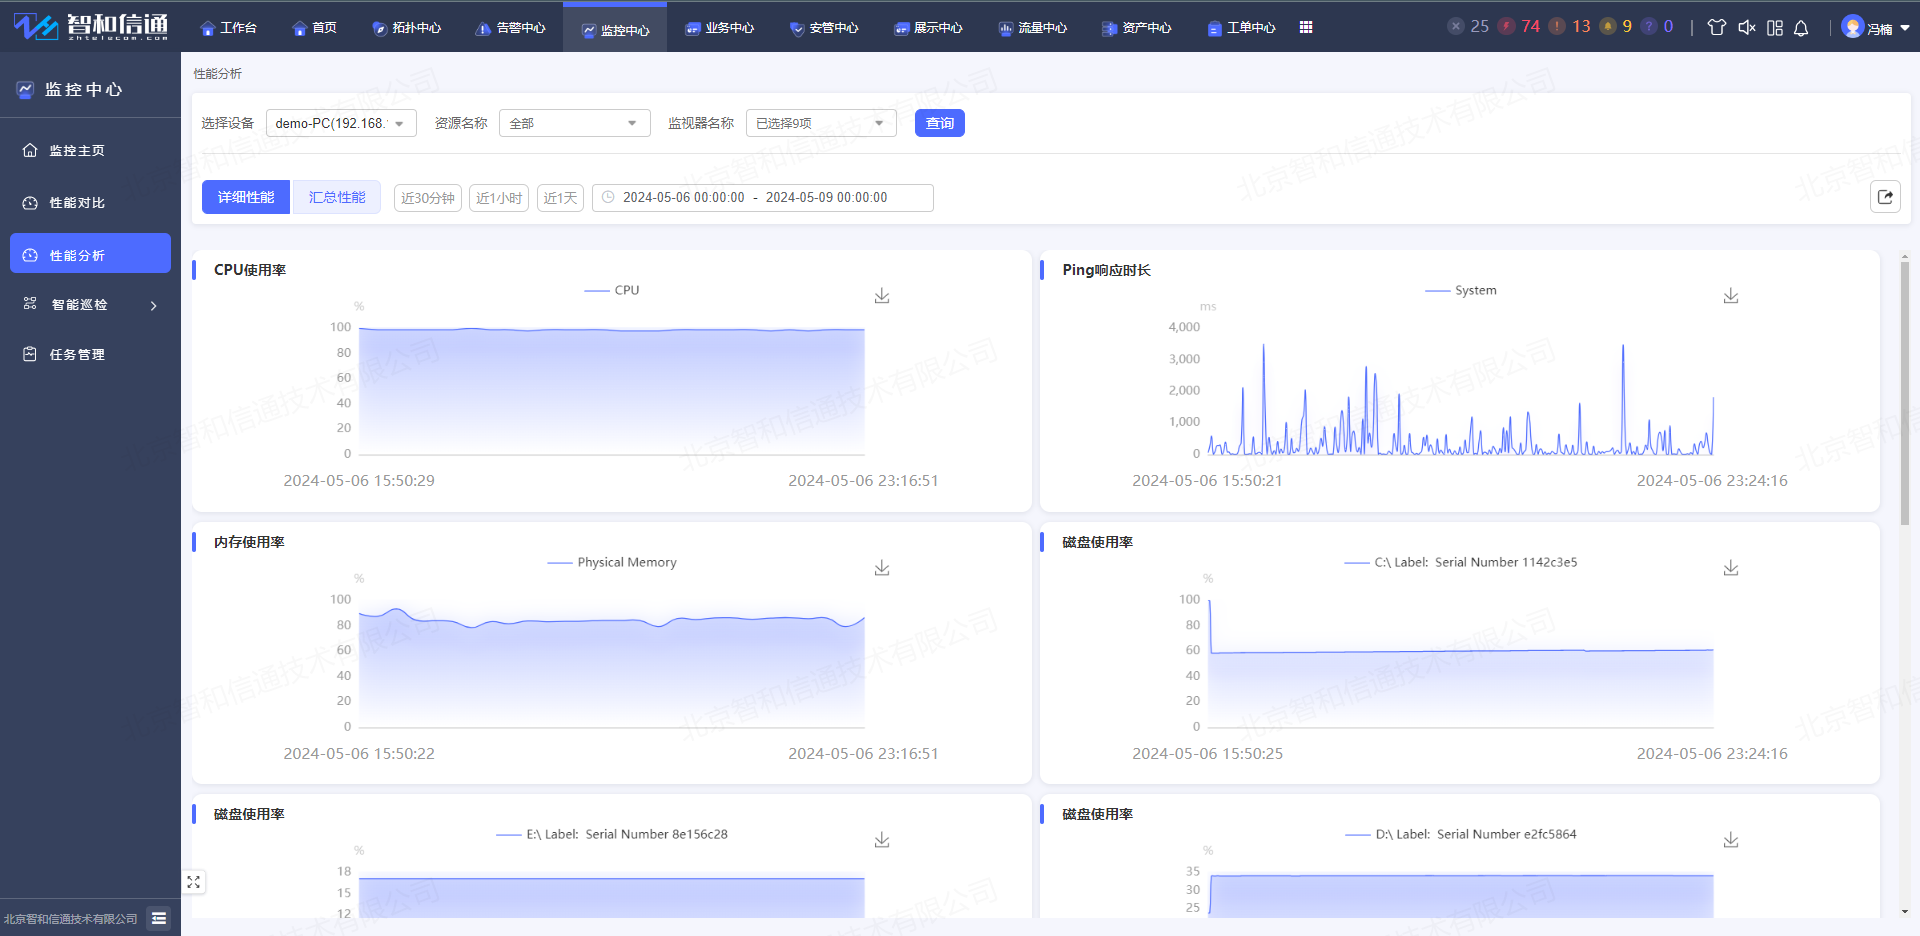Toggle the C:\ Label legend series
This screenshot has height=936, width=1920.
point(1461,562)
